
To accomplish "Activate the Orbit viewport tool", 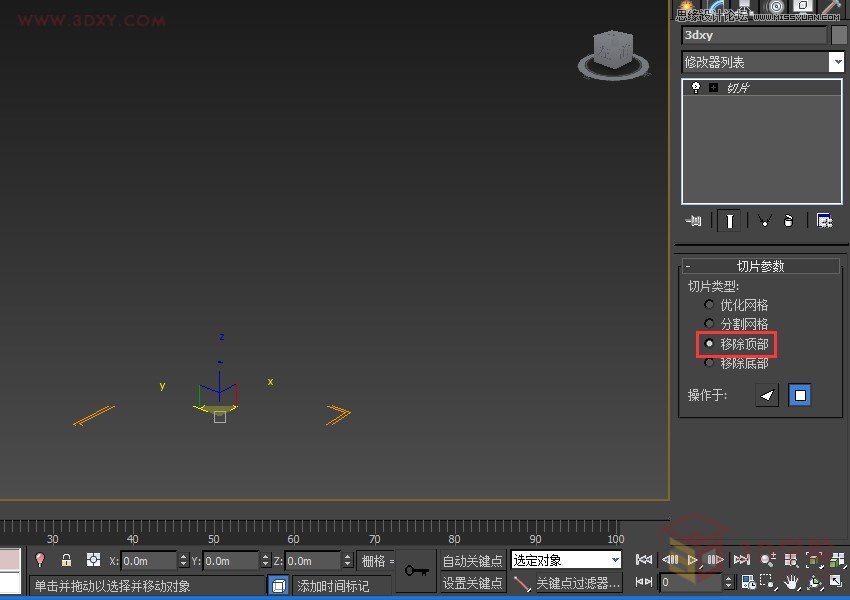I will coord(814,584).
